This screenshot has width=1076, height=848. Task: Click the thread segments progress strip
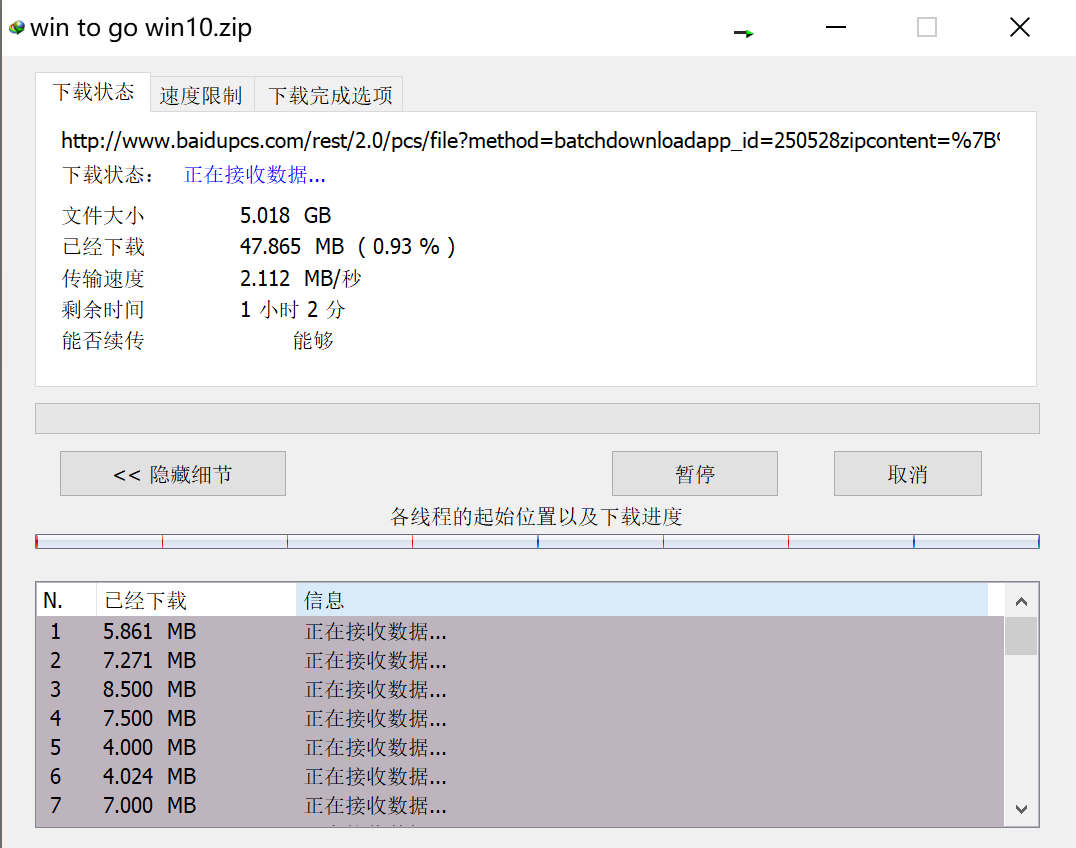[537, 542]
